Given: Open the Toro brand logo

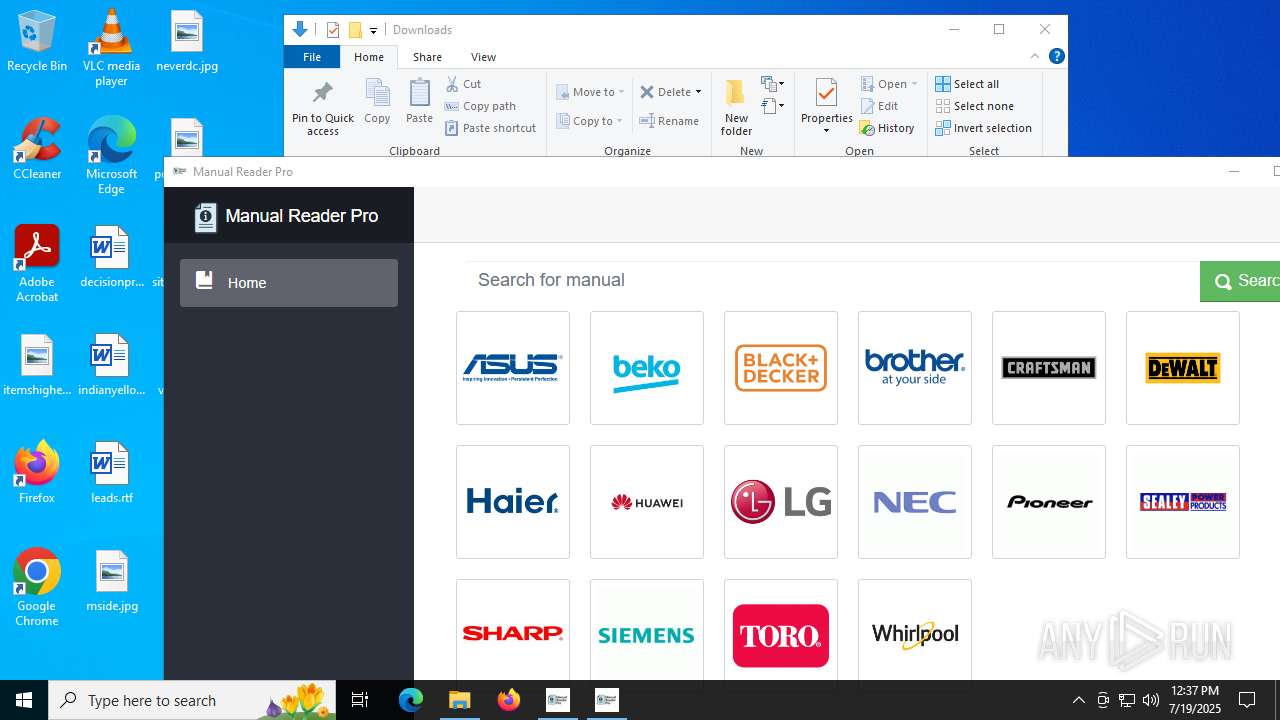Looking at the screenshot, I should (x=781, y=630).
